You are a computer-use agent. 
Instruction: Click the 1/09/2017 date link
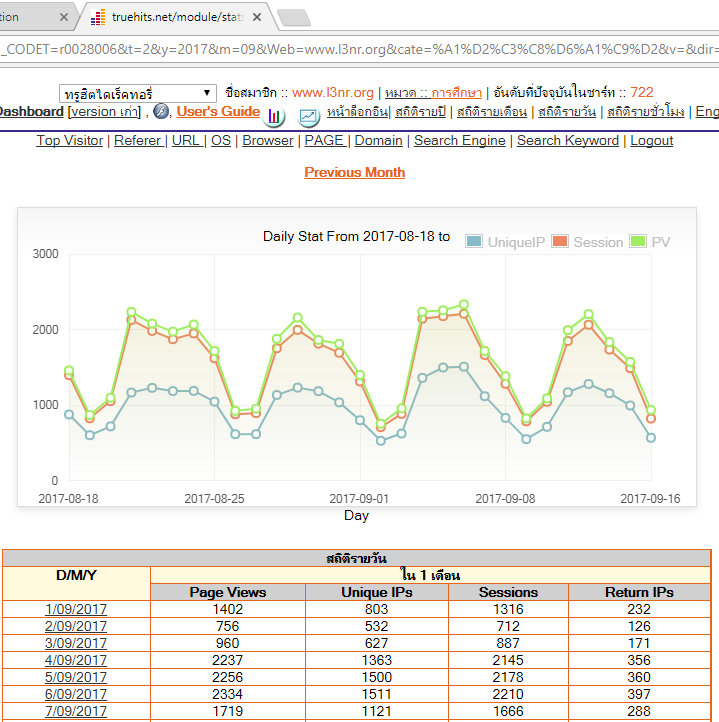tap(76, 609)
